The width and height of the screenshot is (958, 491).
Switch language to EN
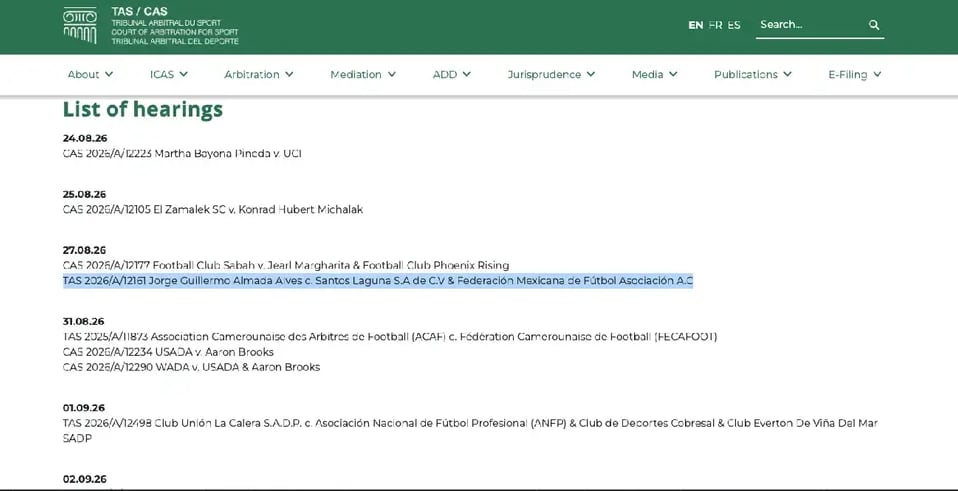695,25
